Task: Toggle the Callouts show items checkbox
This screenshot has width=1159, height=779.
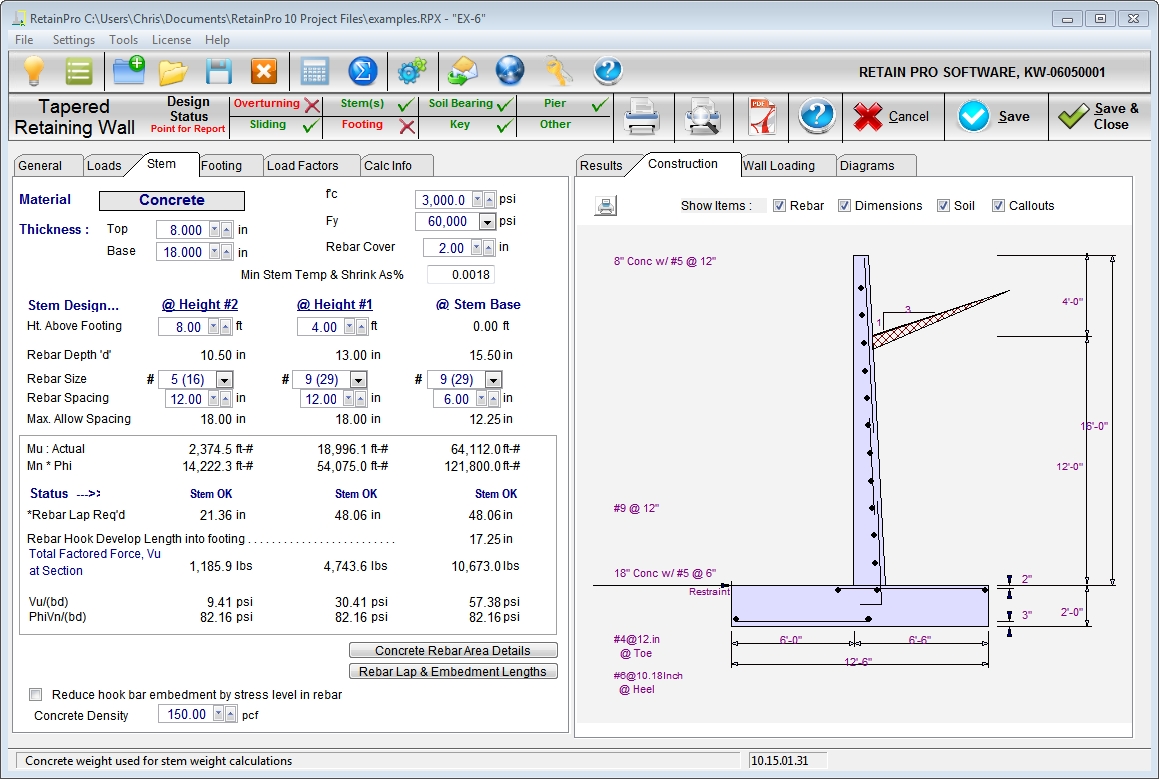Action: (998, 205)
